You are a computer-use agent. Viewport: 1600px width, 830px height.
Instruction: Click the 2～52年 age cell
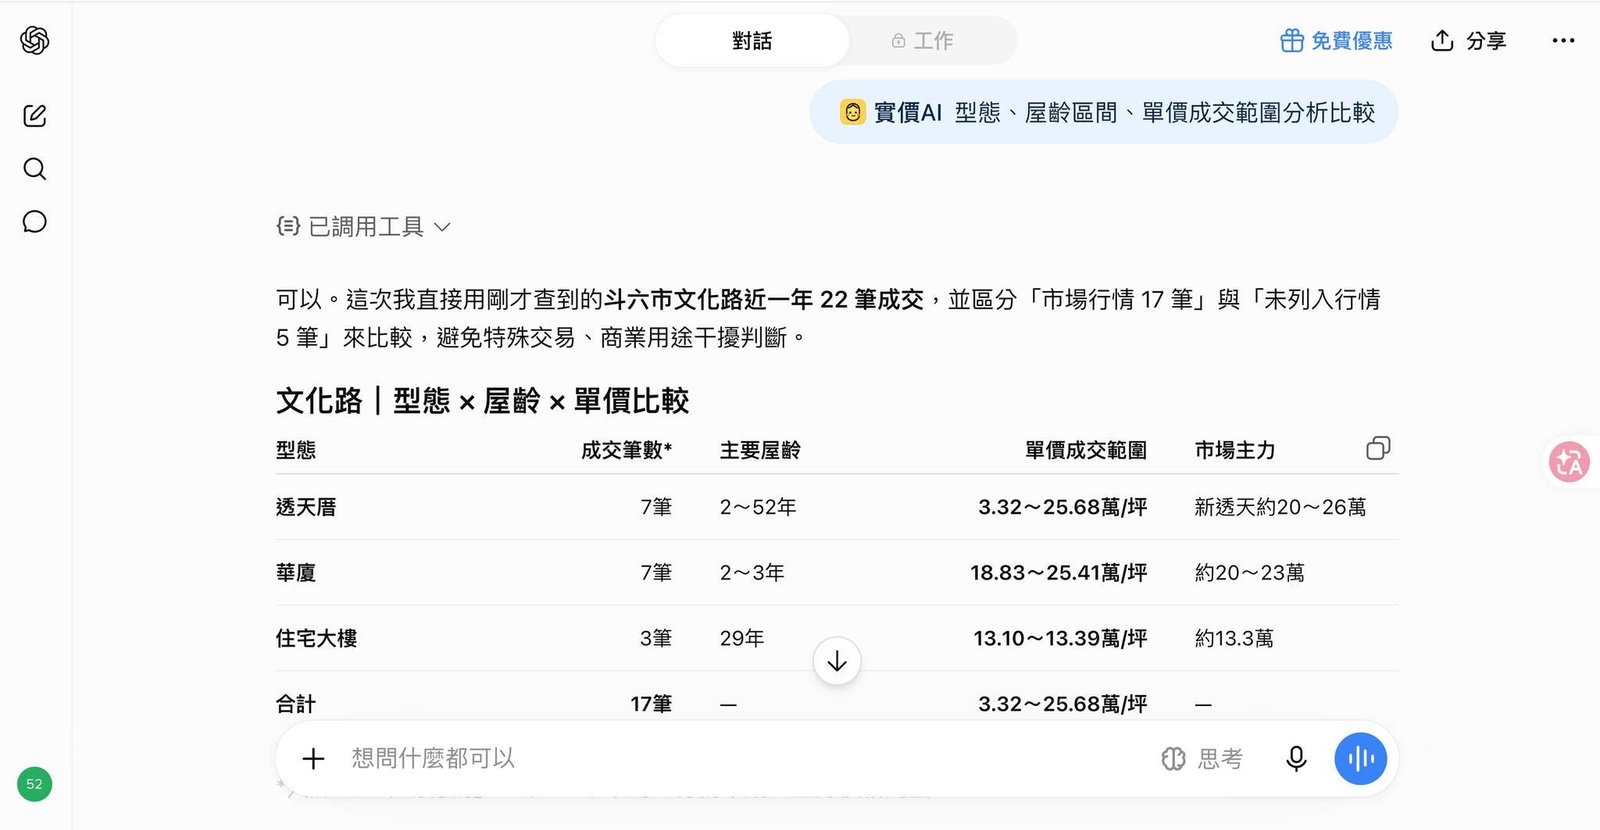pyautogui.click(x=758, y=507)
